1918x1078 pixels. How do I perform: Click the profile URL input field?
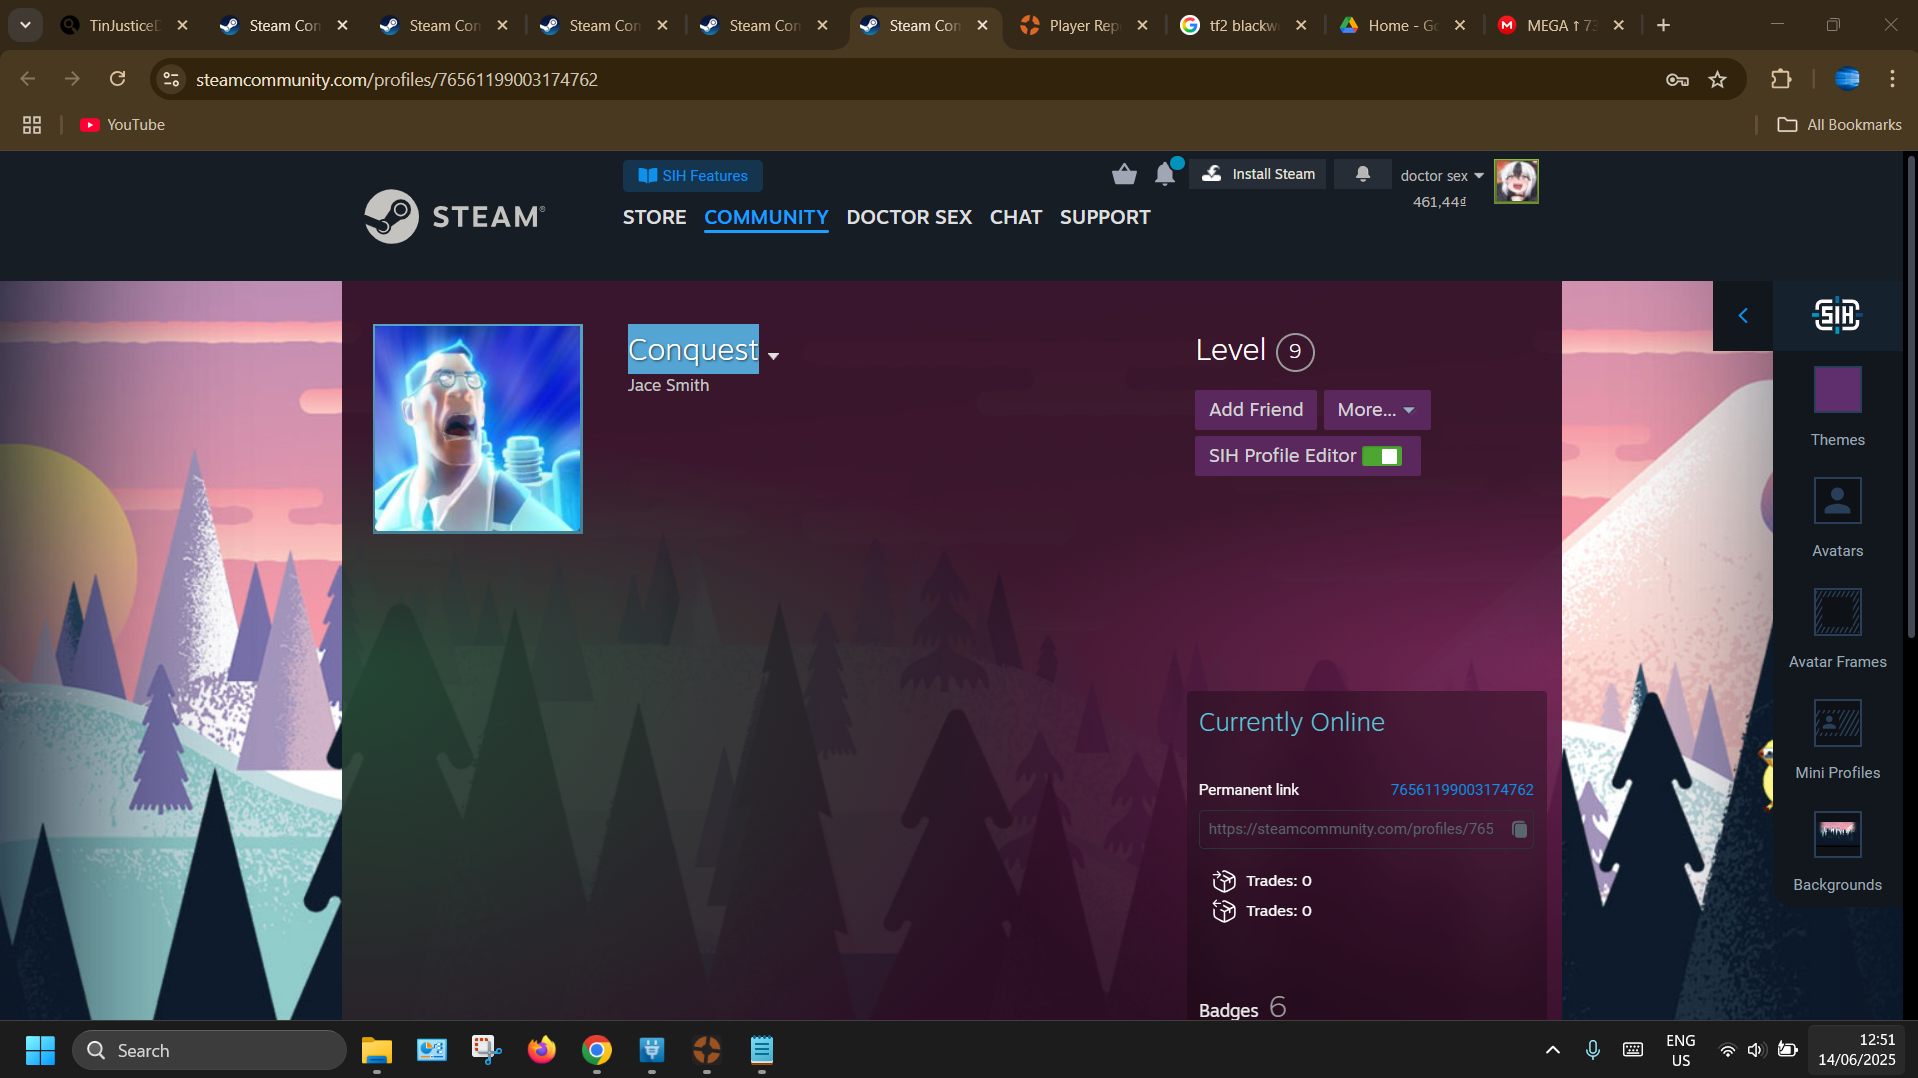click(1365, 829)
